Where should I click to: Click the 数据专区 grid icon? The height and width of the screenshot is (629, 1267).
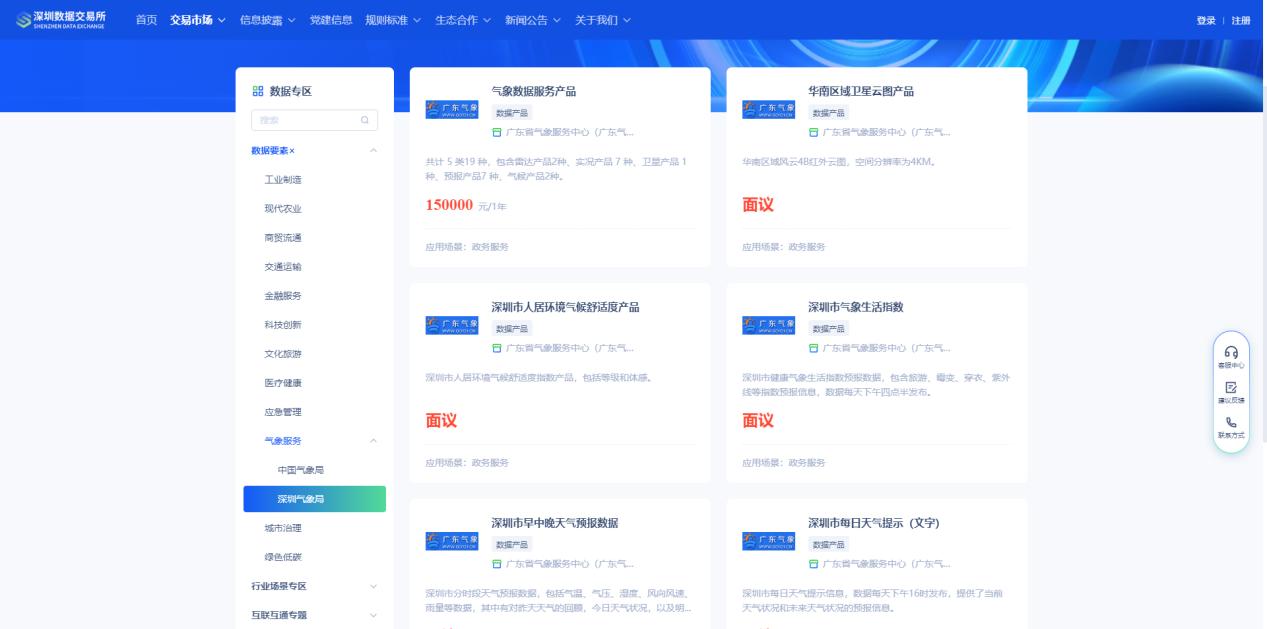coord(258,91)
